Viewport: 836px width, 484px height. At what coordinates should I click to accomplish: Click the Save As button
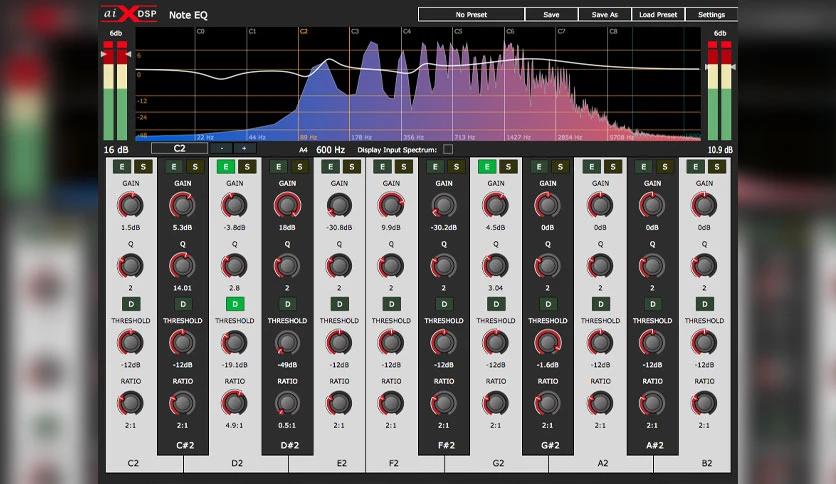[x=605, y=15]
